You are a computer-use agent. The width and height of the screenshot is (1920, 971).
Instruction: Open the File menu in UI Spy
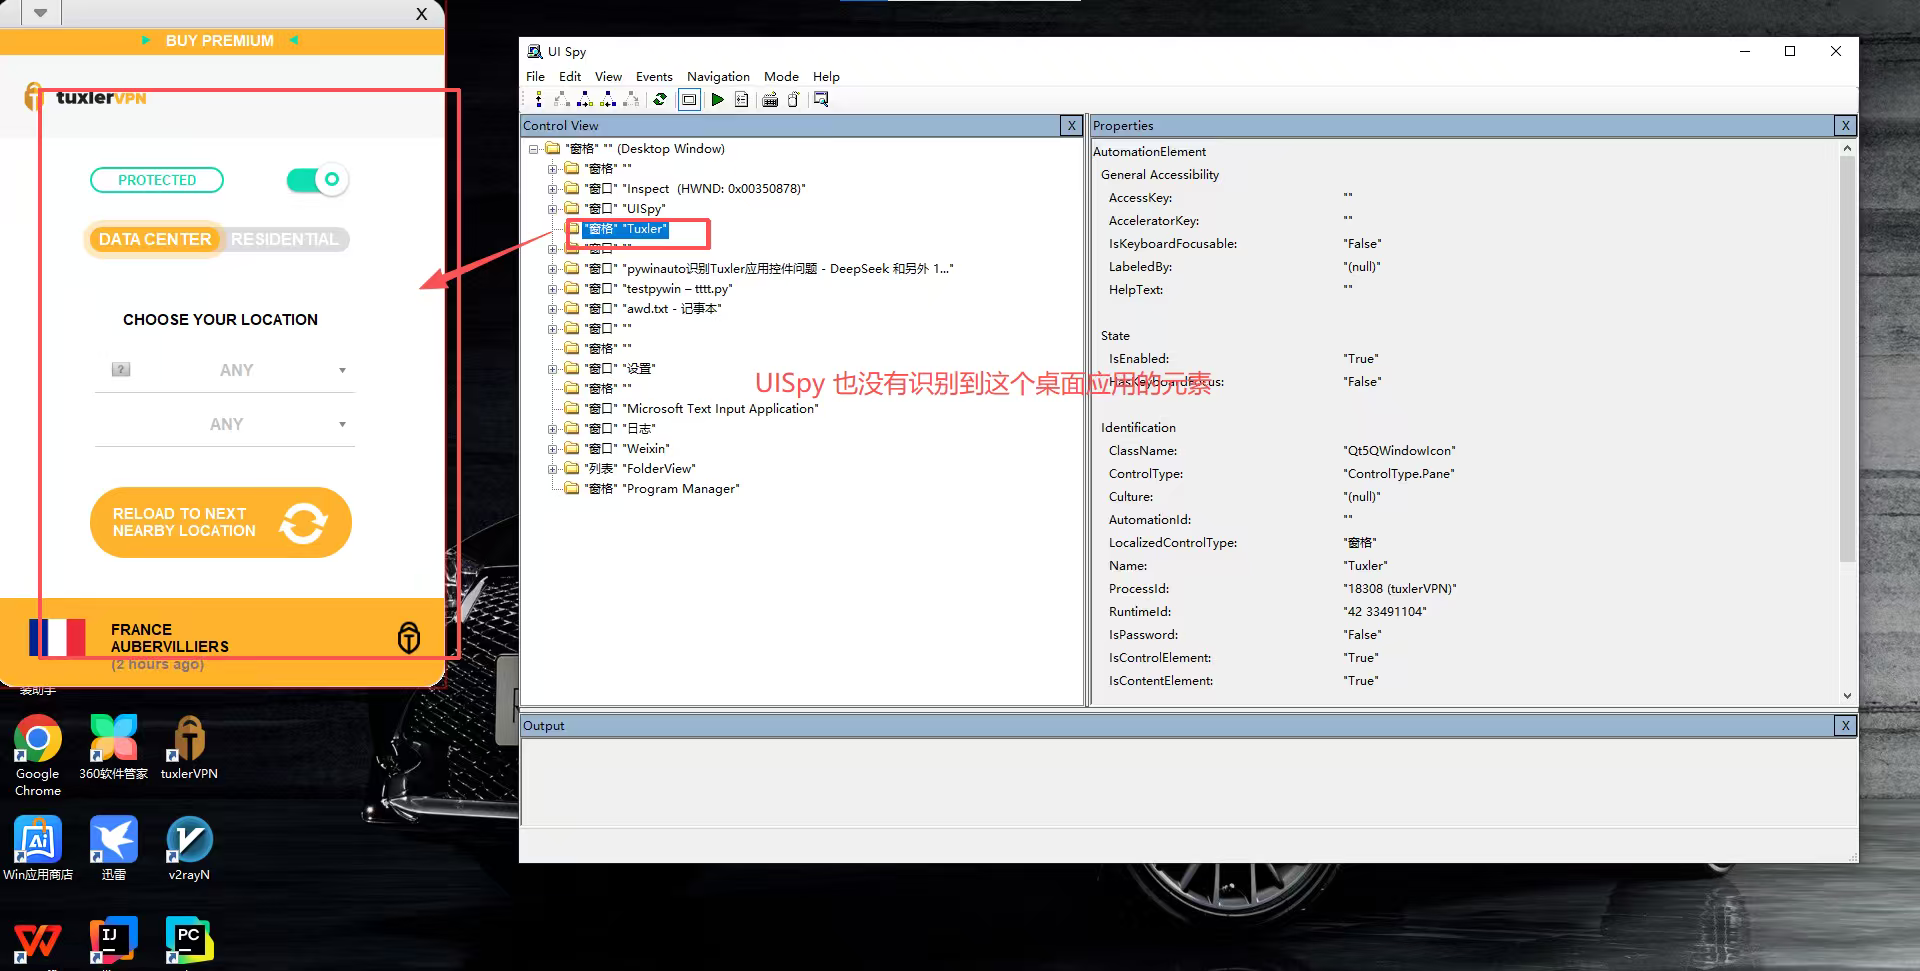[x=535, y=76]
